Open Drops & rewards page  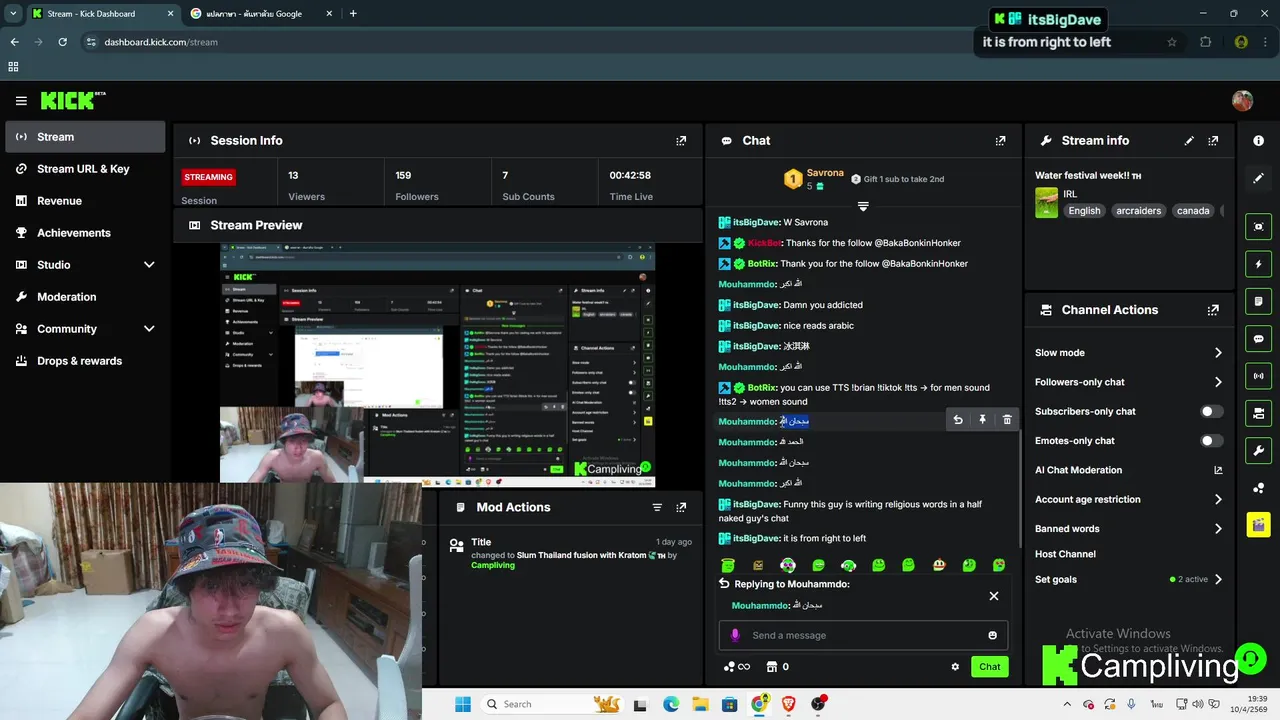[x=85, y=361]
